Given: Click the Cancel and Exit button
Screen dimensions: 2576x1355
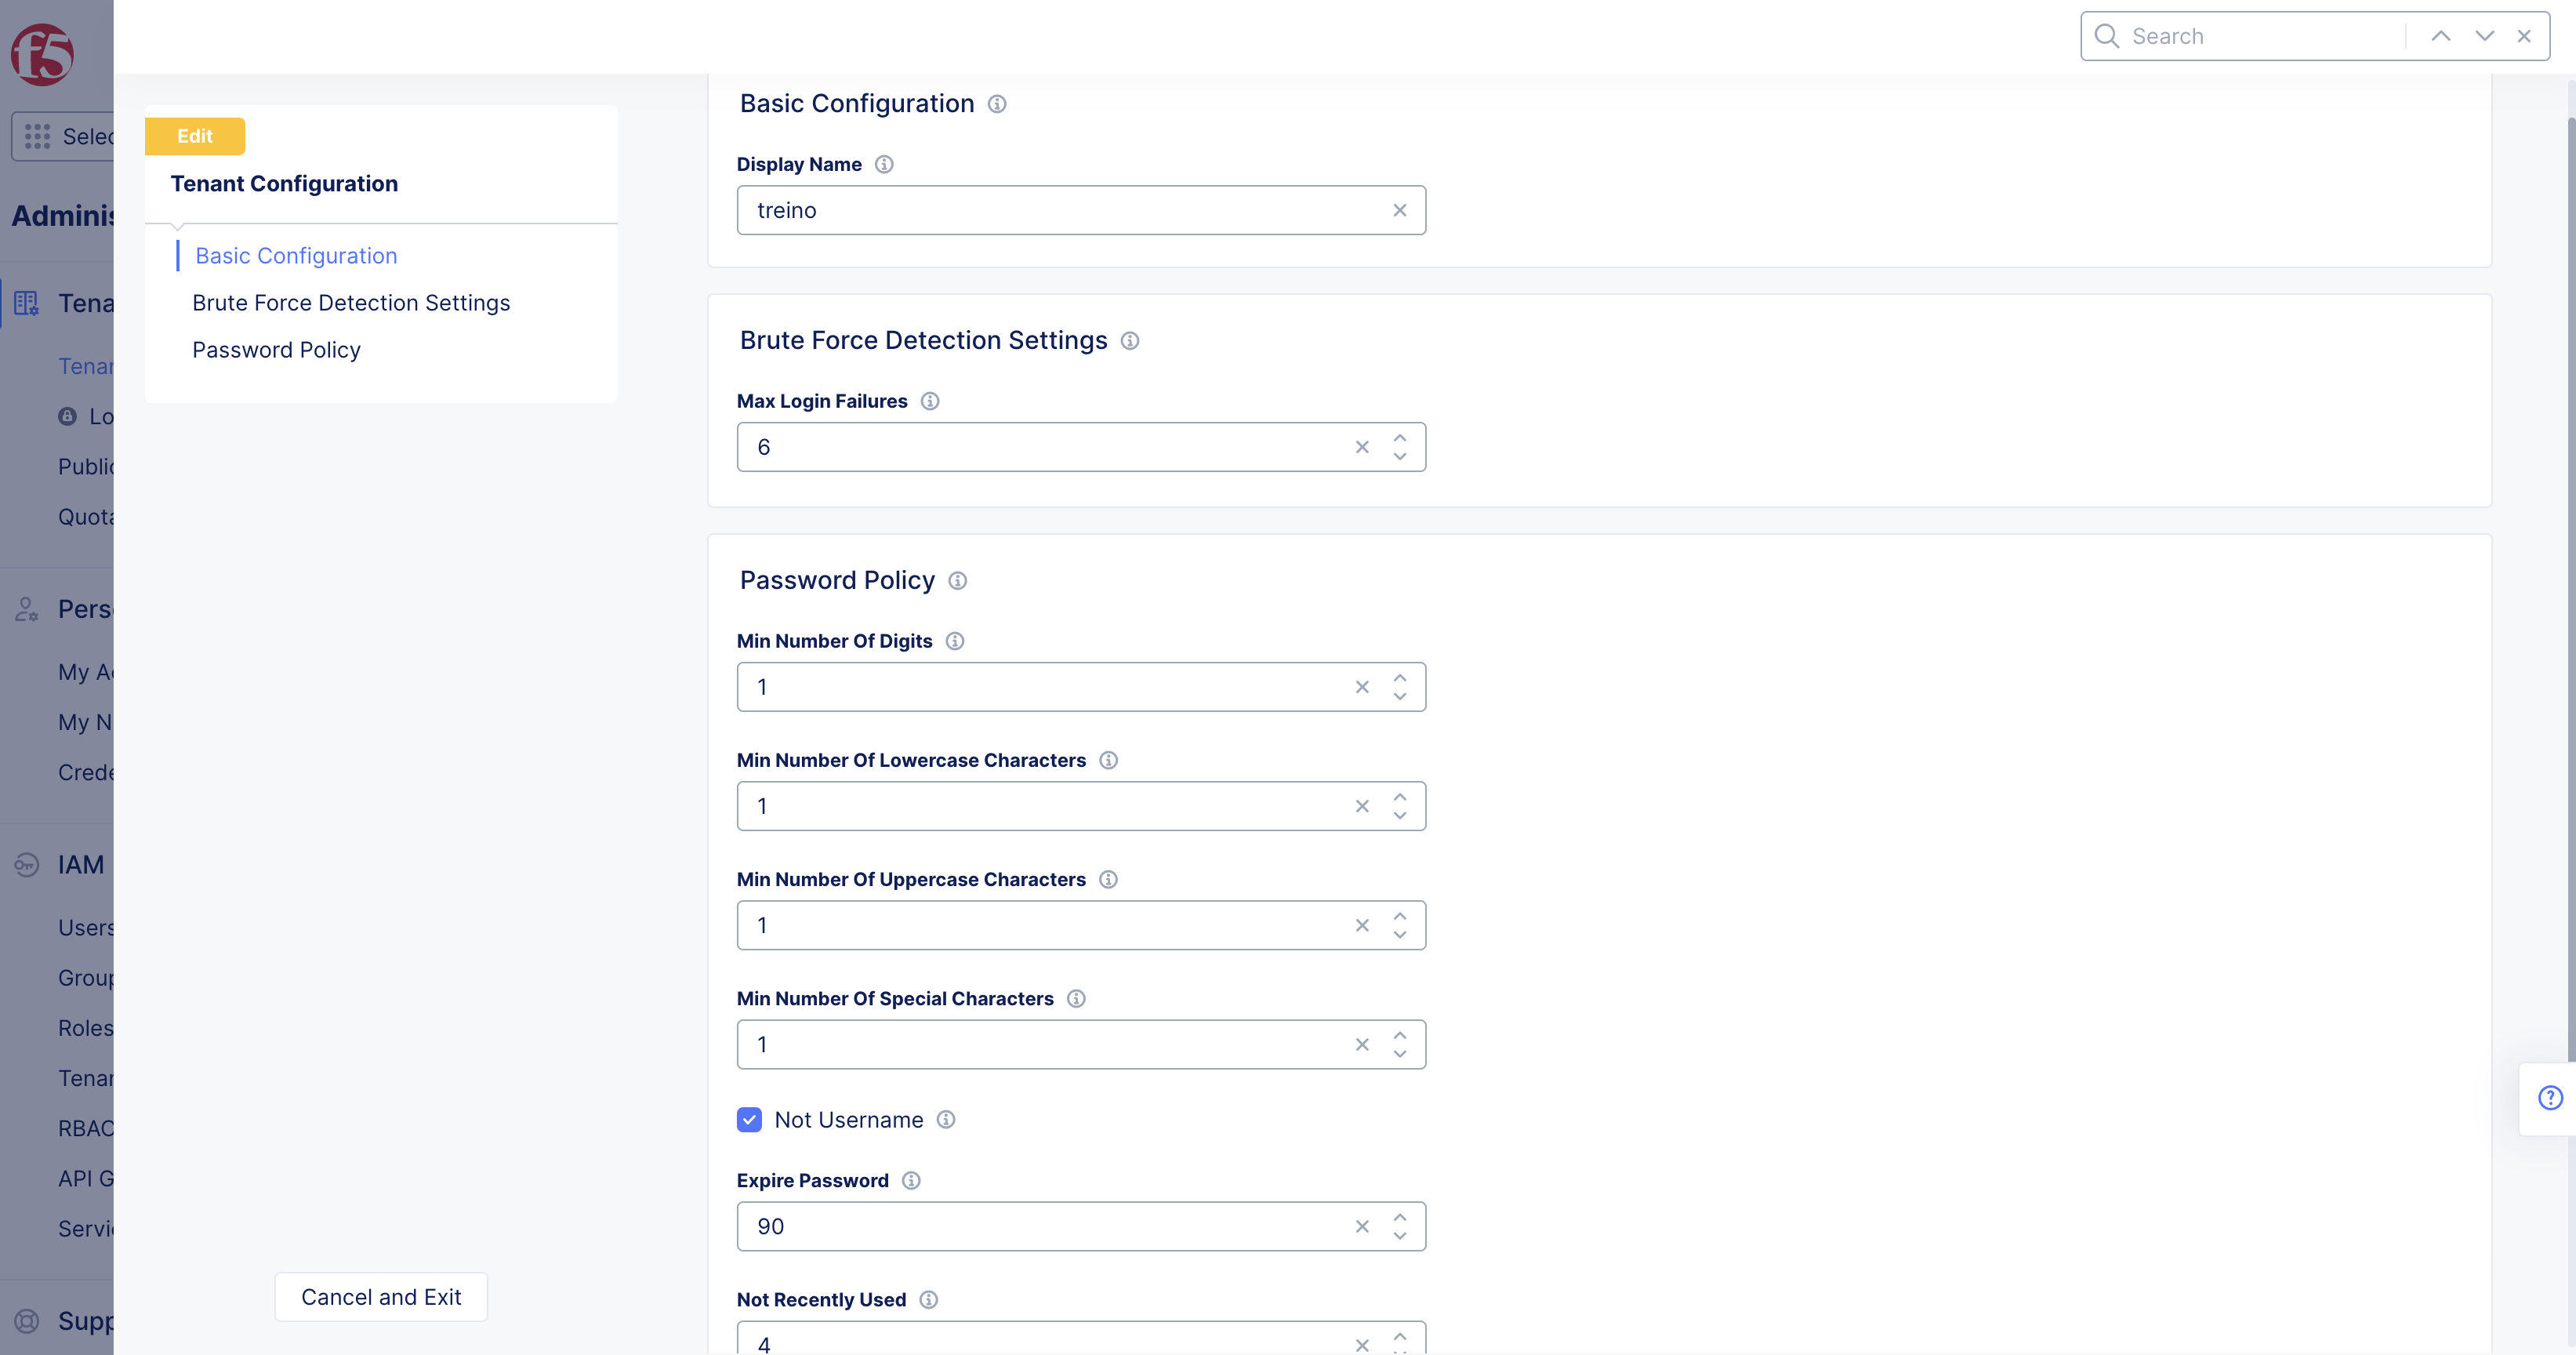Looking at the screenshot, I should pyautogui.click(x=380, y=1296).
